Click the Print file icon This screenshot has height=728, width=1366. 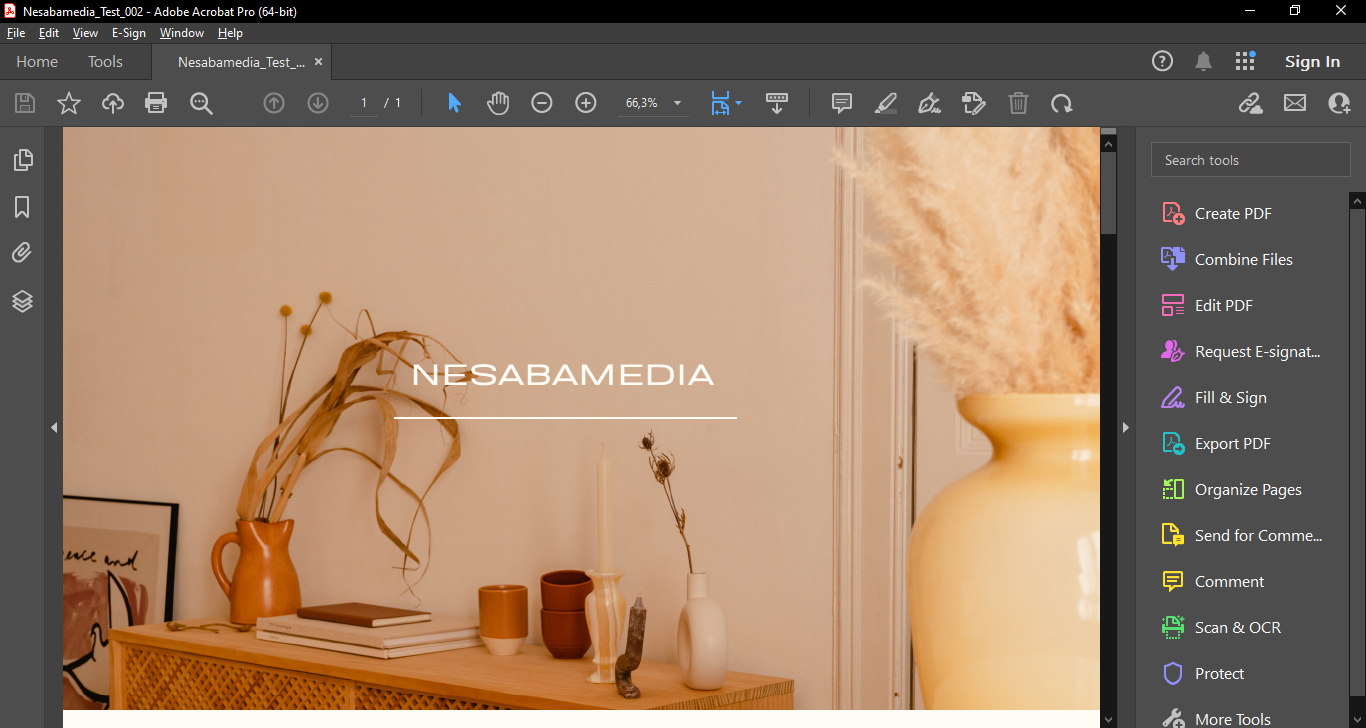(x=156, y=103)
